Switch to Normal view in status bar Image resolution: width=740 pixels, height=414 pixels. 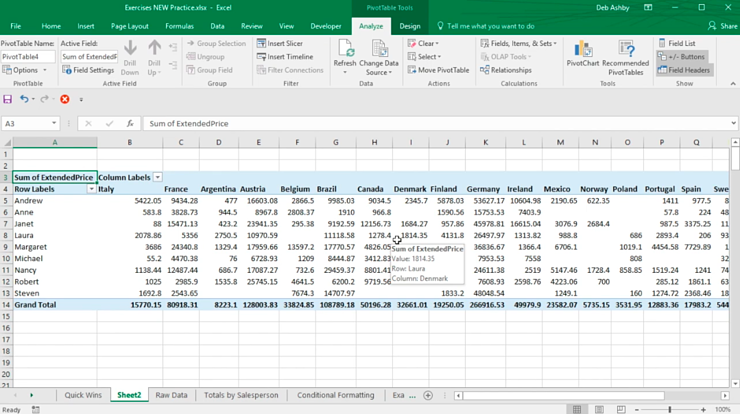[x=577, y=409]
